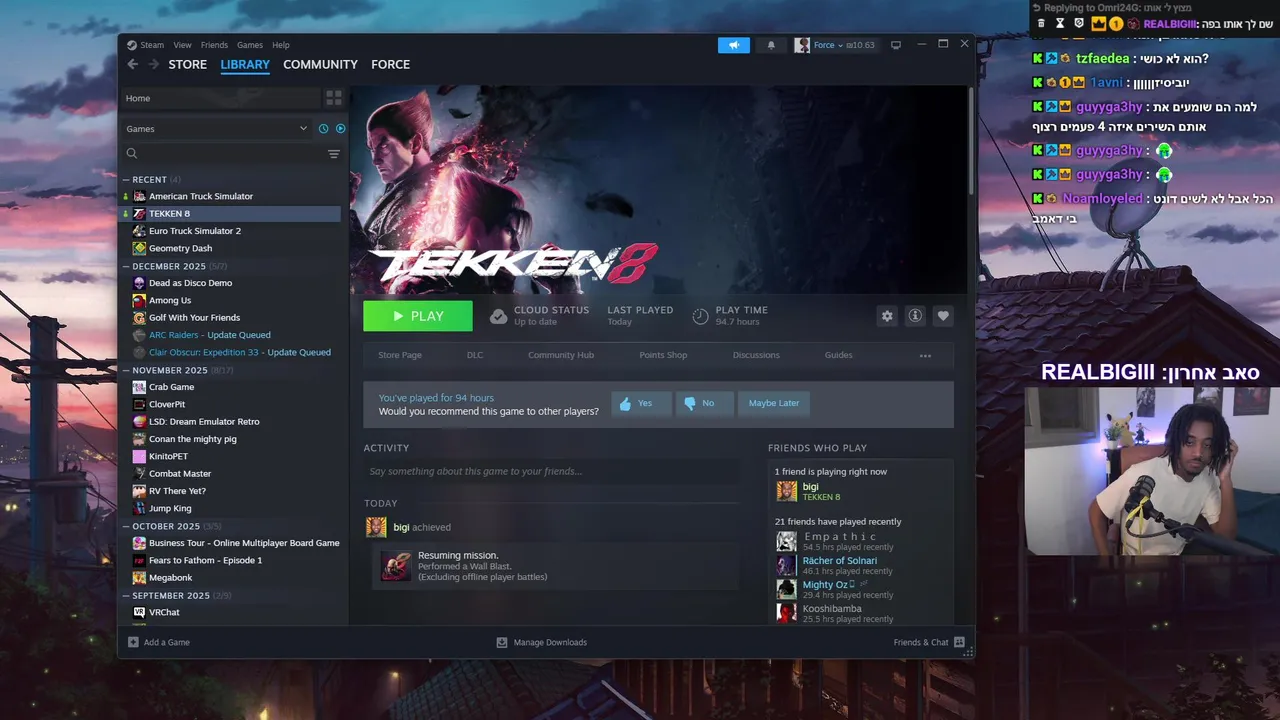Image resolution: width=1280 pixels, height=720 pixels.
Task: Collapse the RECENT category
Action: [126, 180]
